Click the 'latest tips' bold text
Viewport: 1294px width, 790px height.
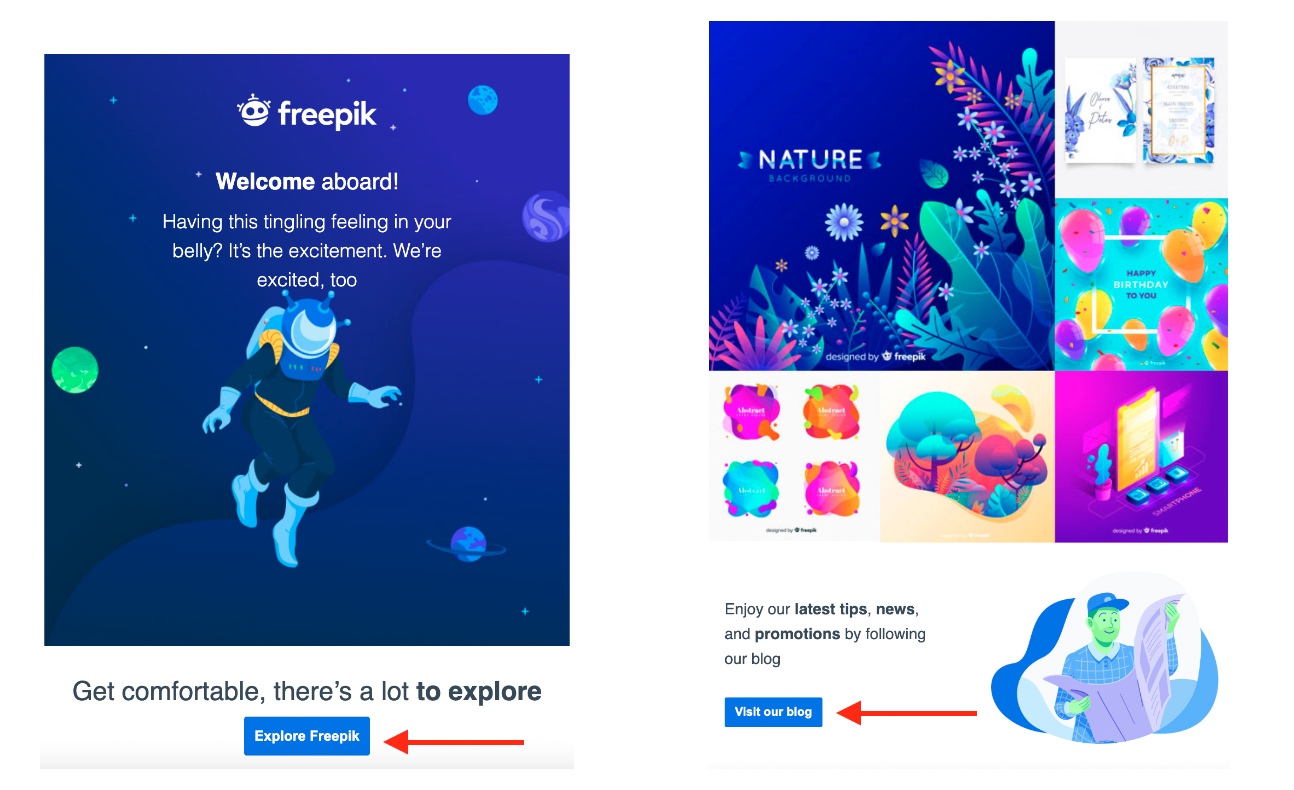pyautogui.click(x=831, y=608)
